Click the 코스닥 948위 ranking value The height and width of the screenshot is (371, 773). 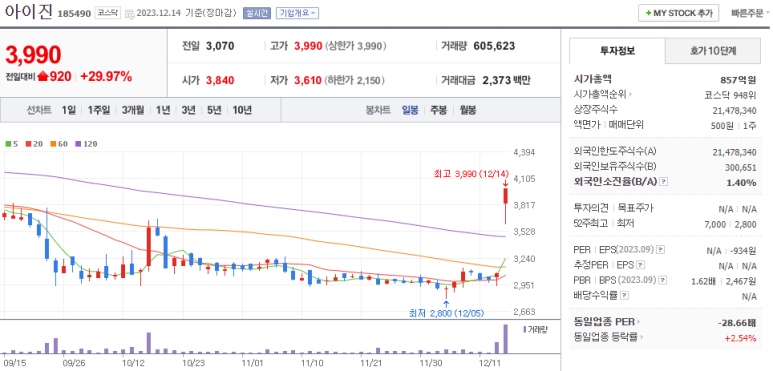click(730, 95)
